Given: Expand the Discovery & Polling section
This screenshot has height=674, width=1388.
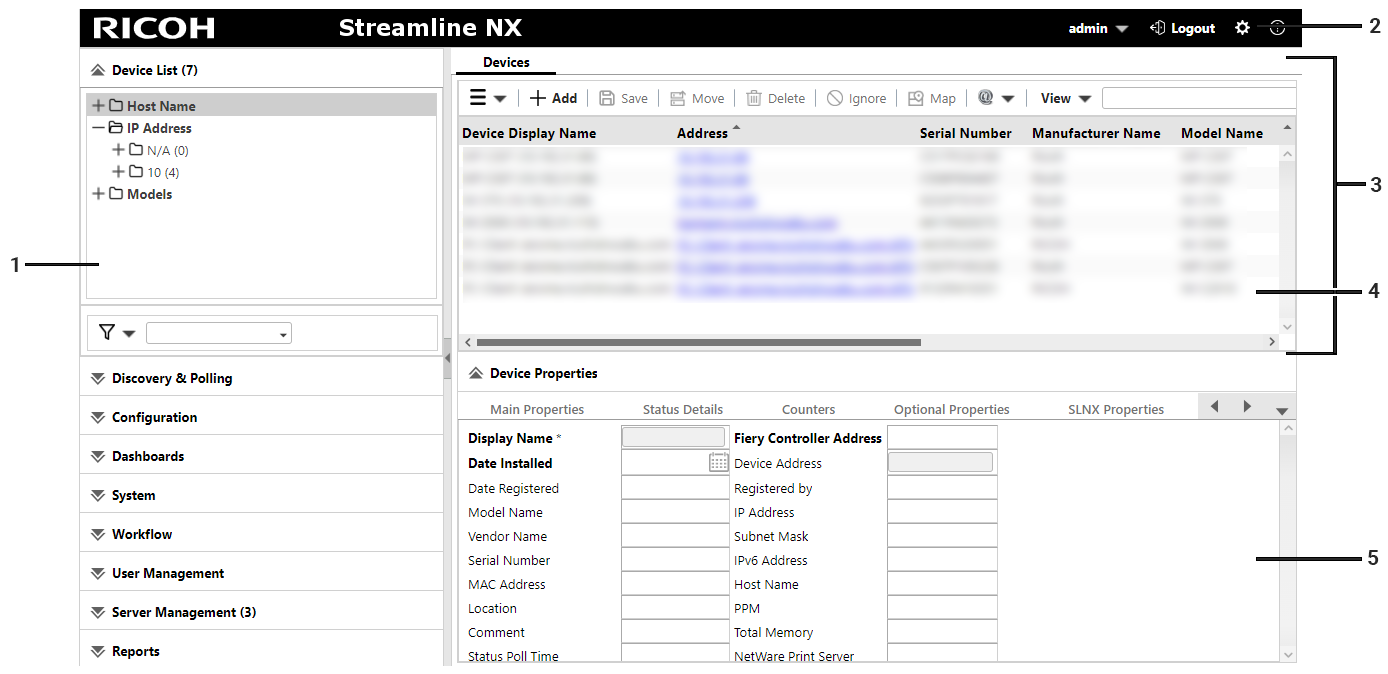Looking at the screenshot, I should [x=97, y=379].
